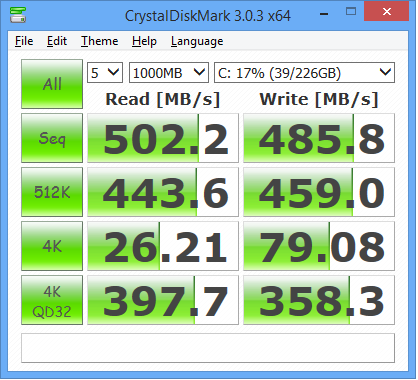Expand the C: 17% drive selection dropdown
This screenshot has height=380, width=418.
[304, 72]
